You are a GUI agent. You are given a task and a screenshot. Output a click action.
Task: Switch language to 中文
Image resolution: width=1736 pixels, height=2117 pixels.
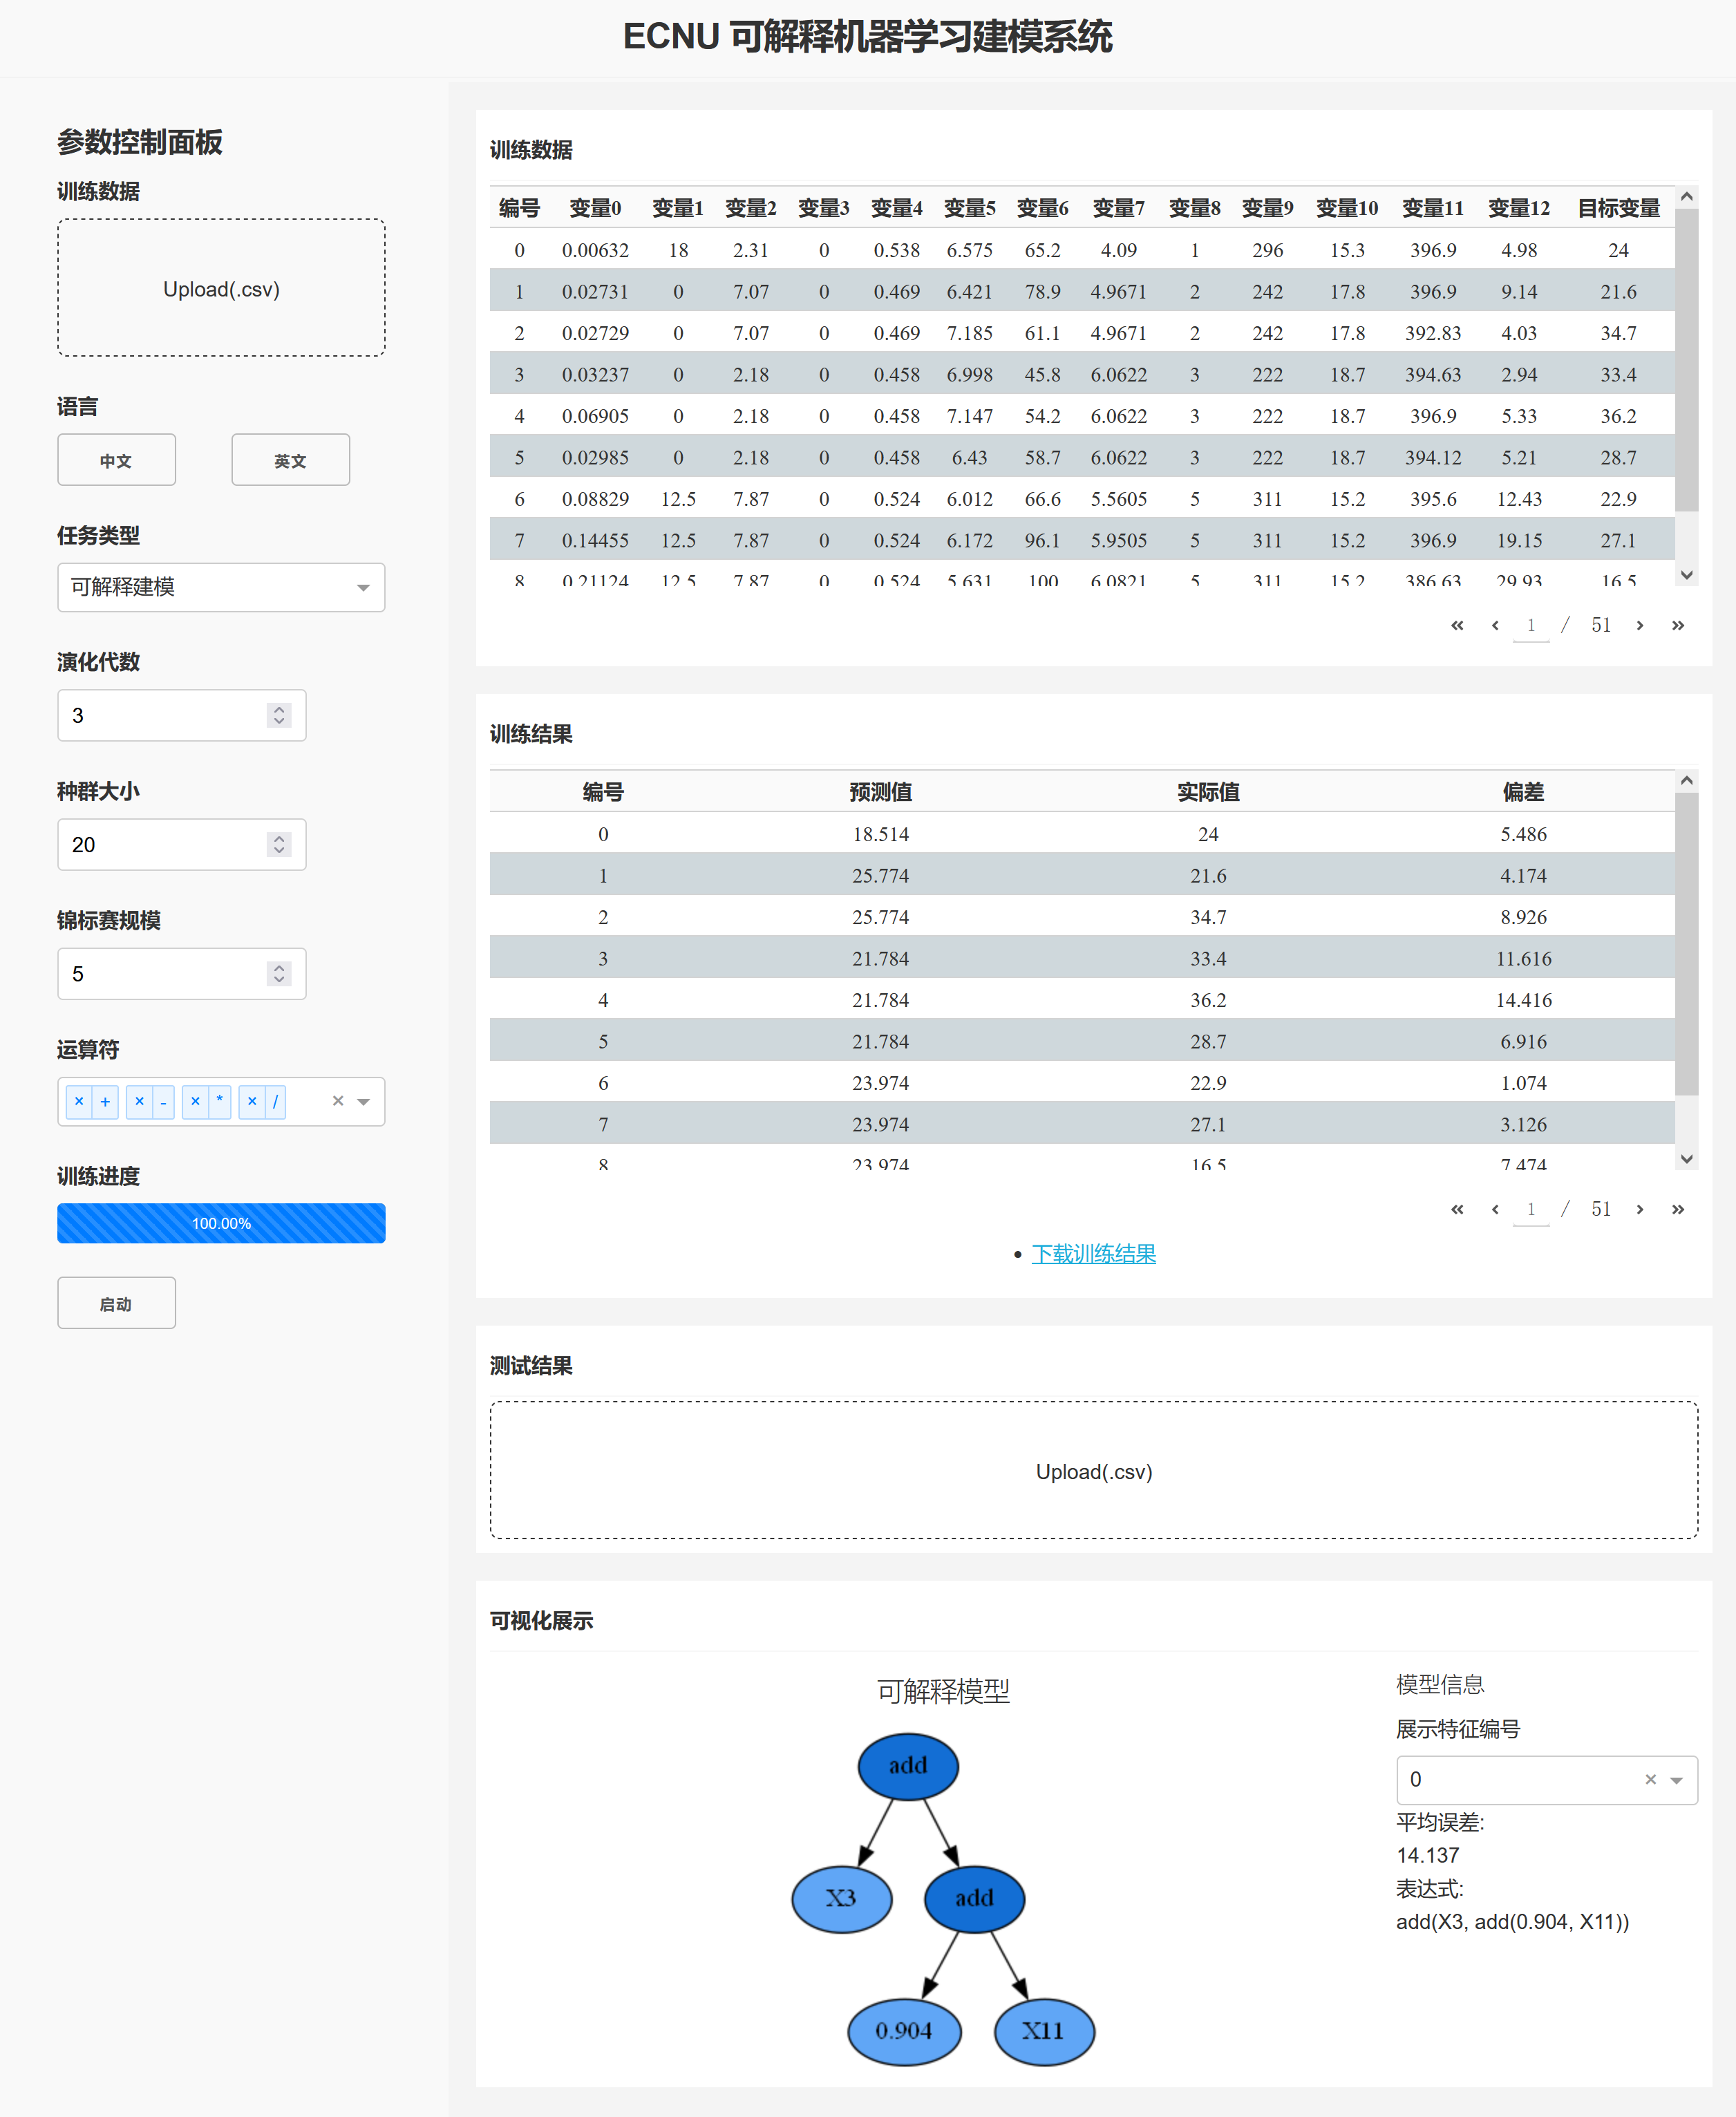click(116, 460)
